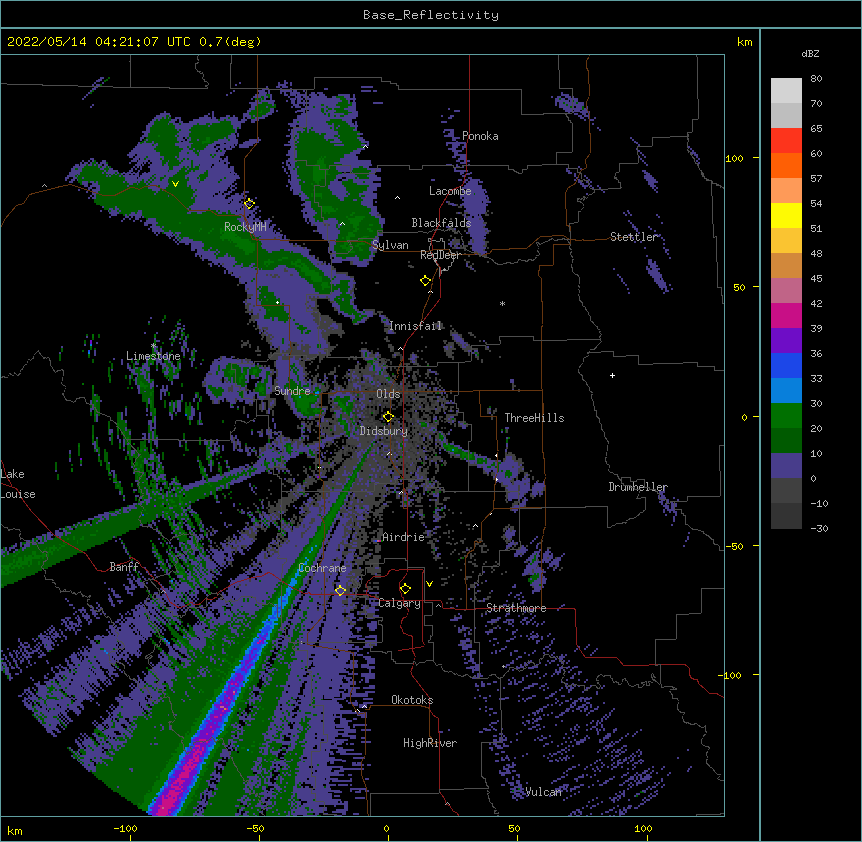This screenshot has width=862, height=842.
Task: Click the yellow diamond marker near RockyMH
Action: tap(250, 204)
